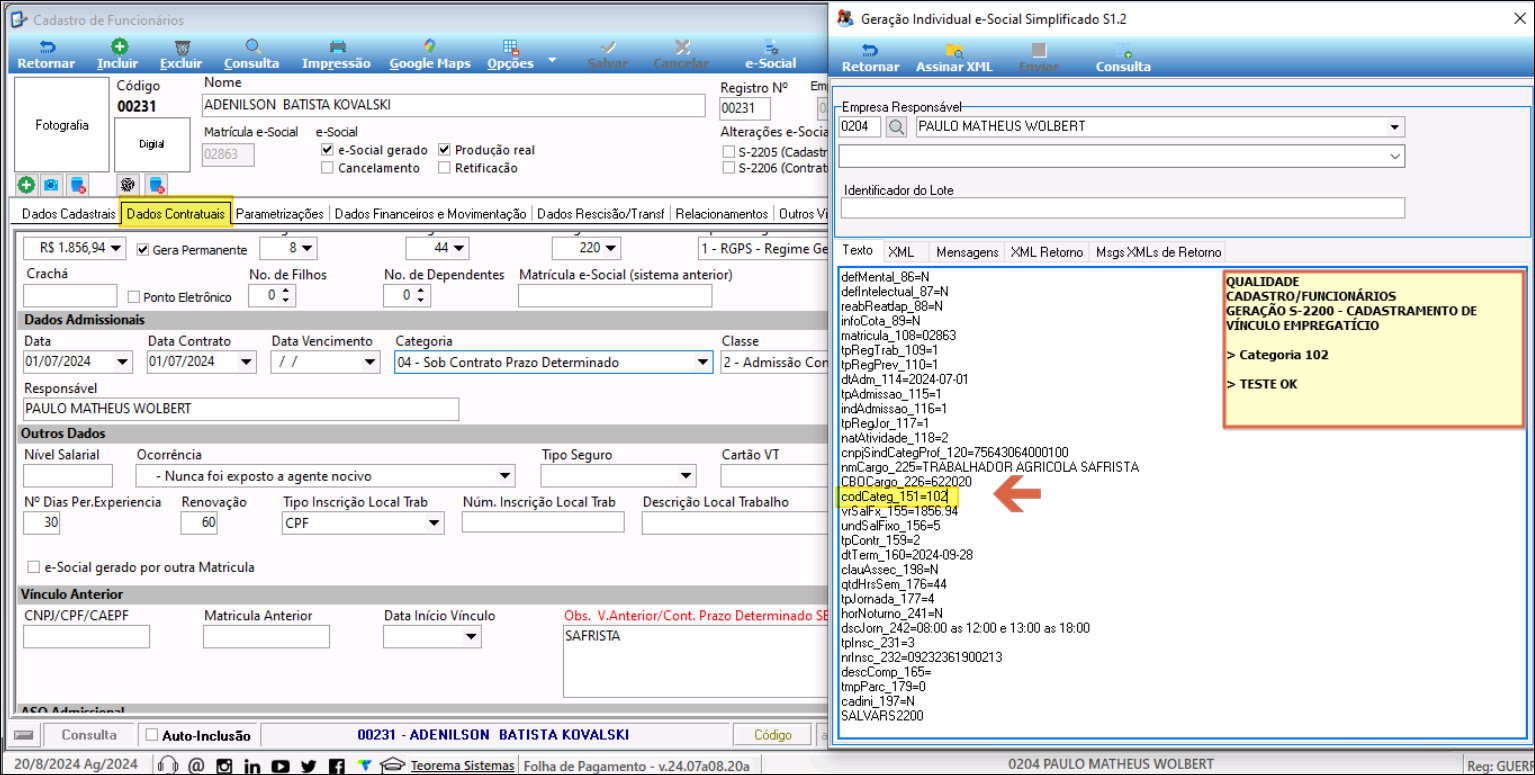Open the Data admission date dropdown
The image size is (1535, 775).
click(x=123, y=362)
